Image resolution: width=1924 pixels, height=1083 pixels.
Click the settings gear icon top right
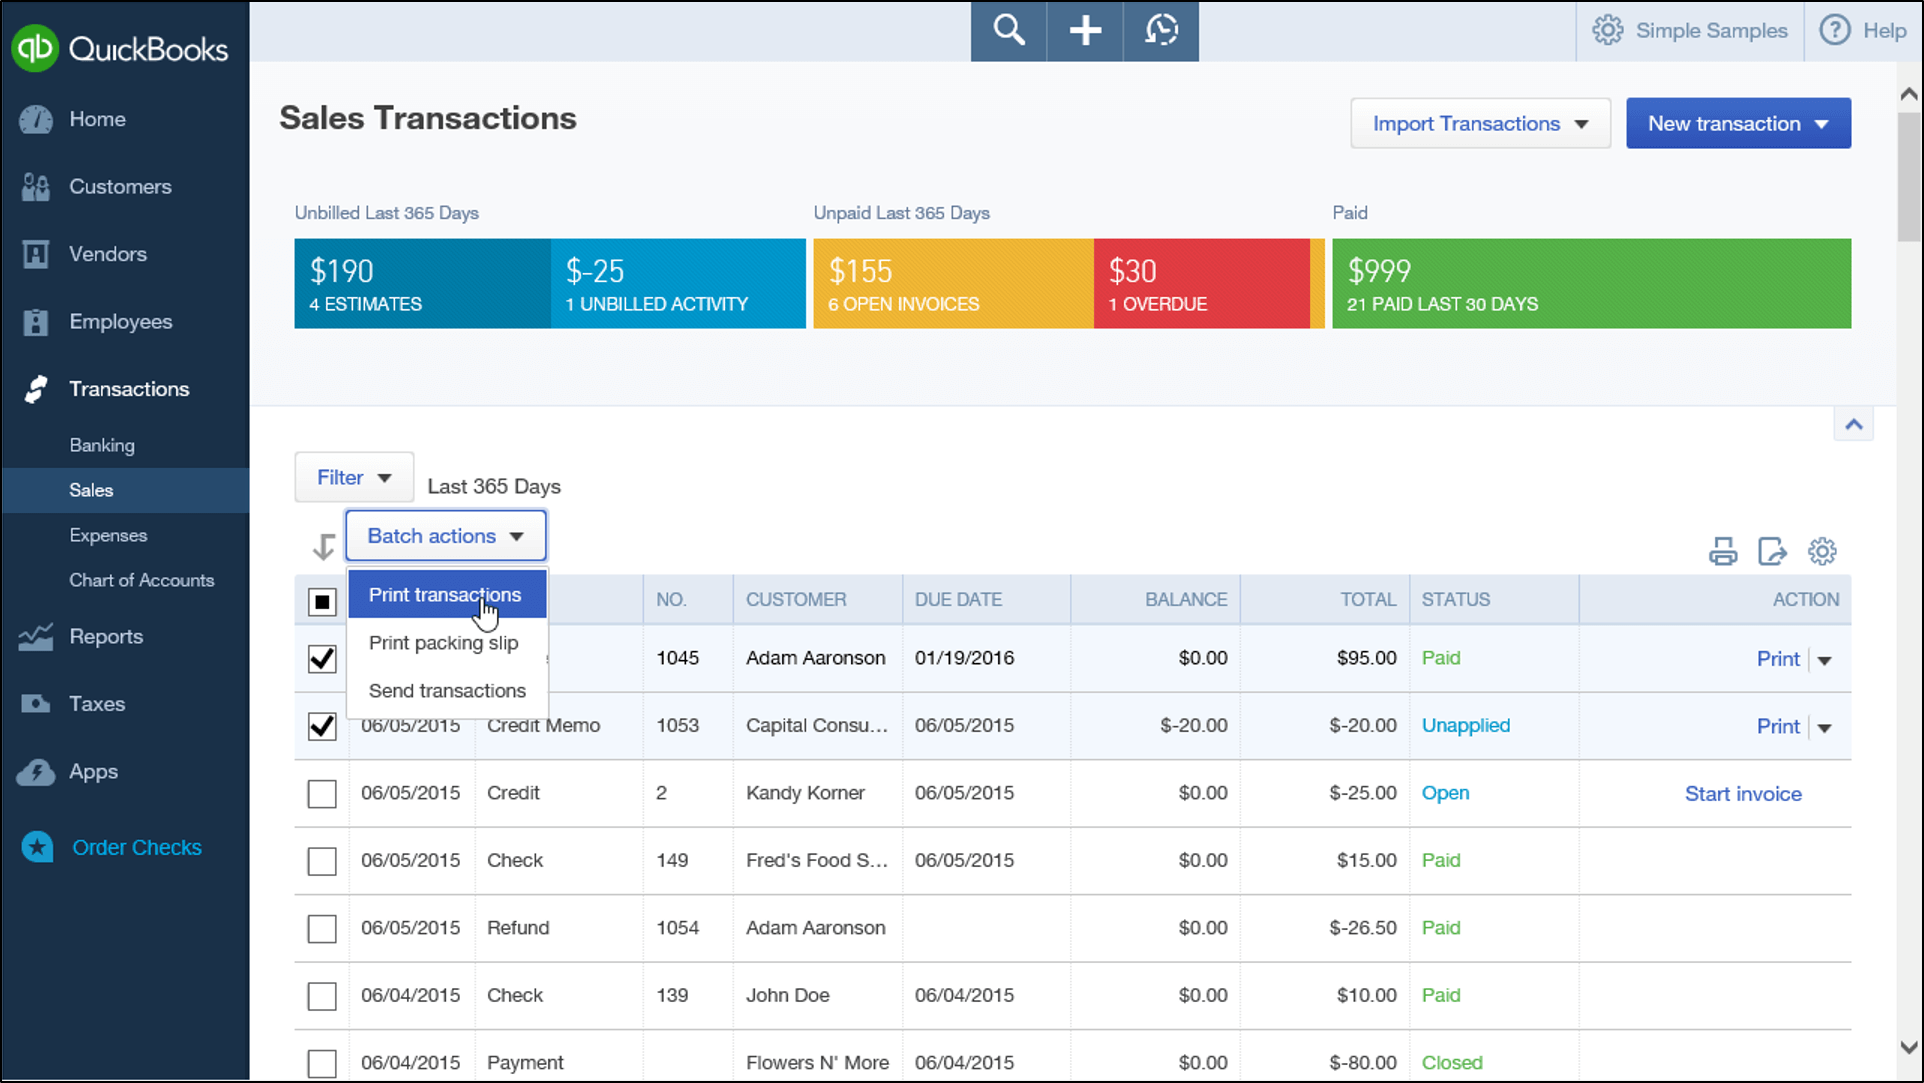click(1608, 29)
